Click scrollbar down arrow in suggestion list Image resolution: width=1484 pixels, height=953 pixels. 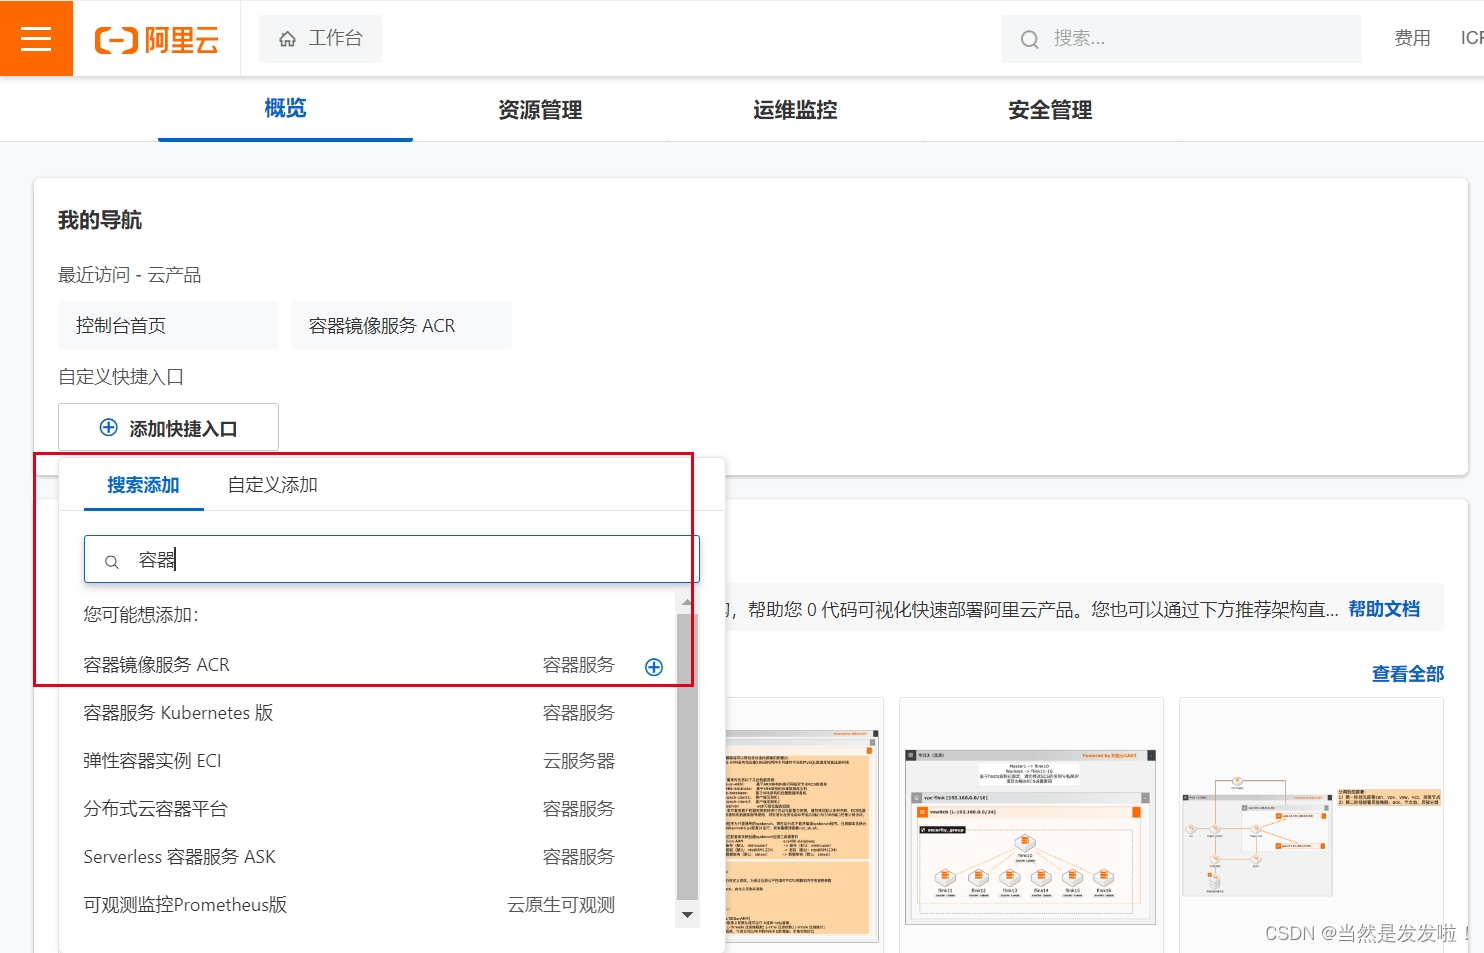click(687, 914)
